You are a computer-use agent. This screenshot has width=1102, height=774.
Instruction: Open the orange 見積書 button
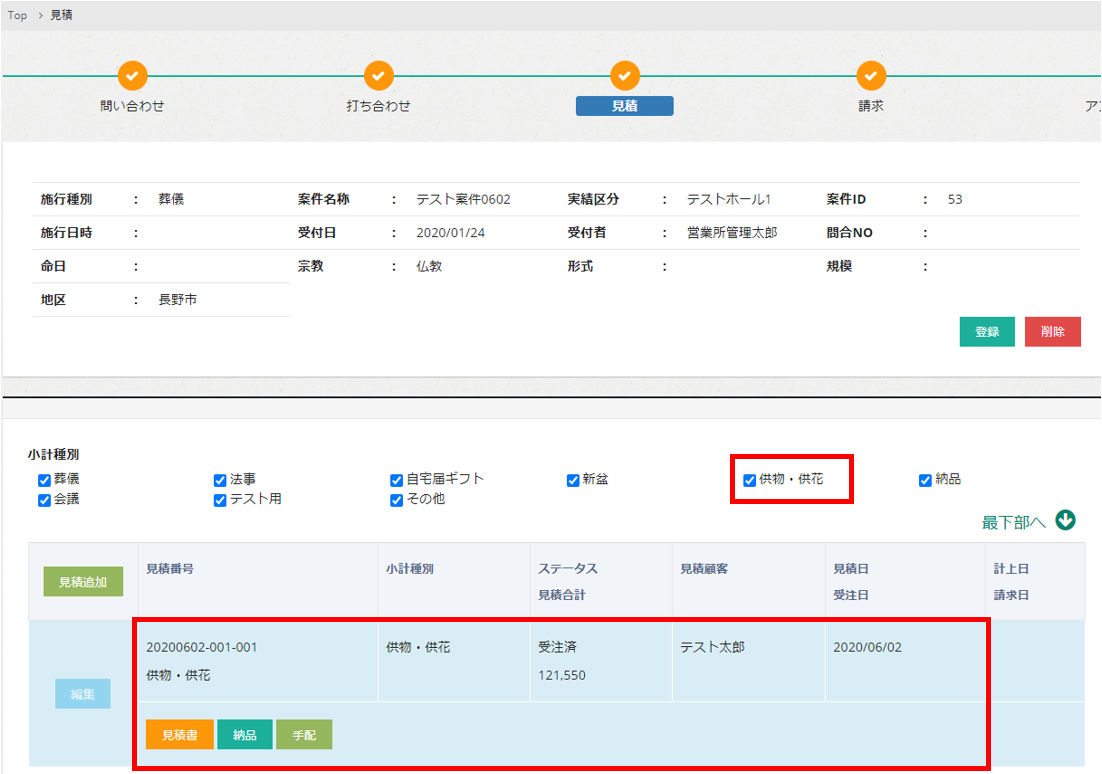[x=179, y=735]
